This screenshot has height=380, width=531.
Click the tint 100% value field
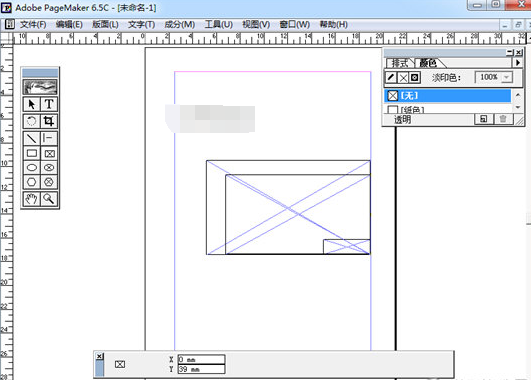pyautogui.click(x=489, y=78)
